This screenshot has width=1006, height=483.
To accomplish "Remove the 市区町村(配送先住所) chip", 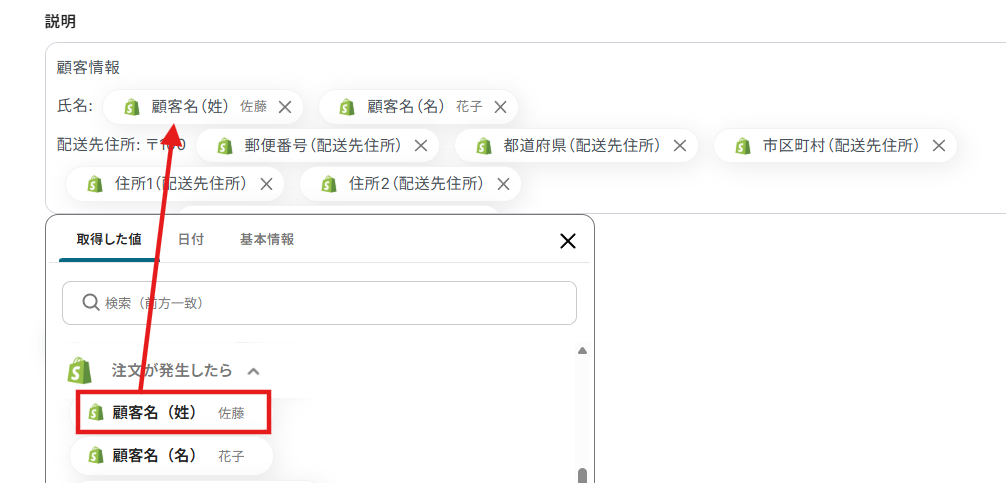I will [939, 146].
